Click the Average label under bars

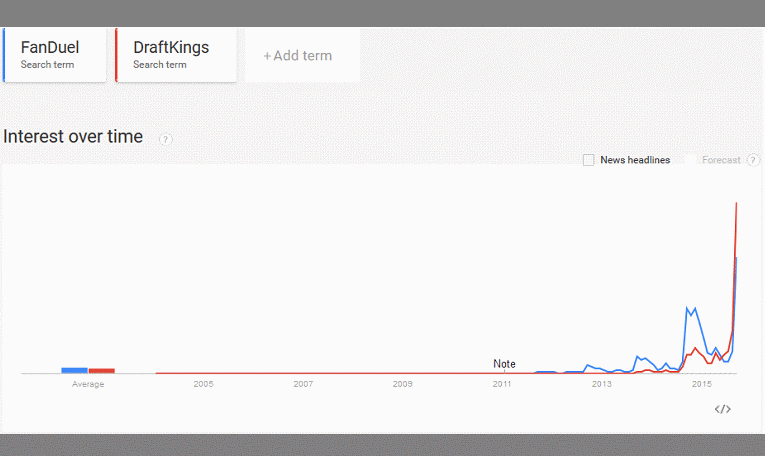88,384
